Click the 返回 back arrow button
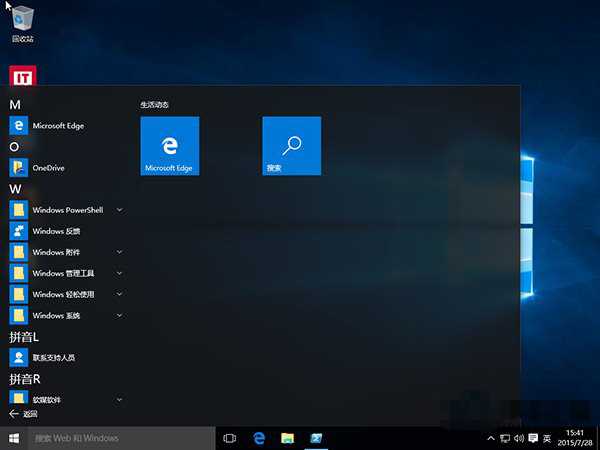 (x=23, y=414)
